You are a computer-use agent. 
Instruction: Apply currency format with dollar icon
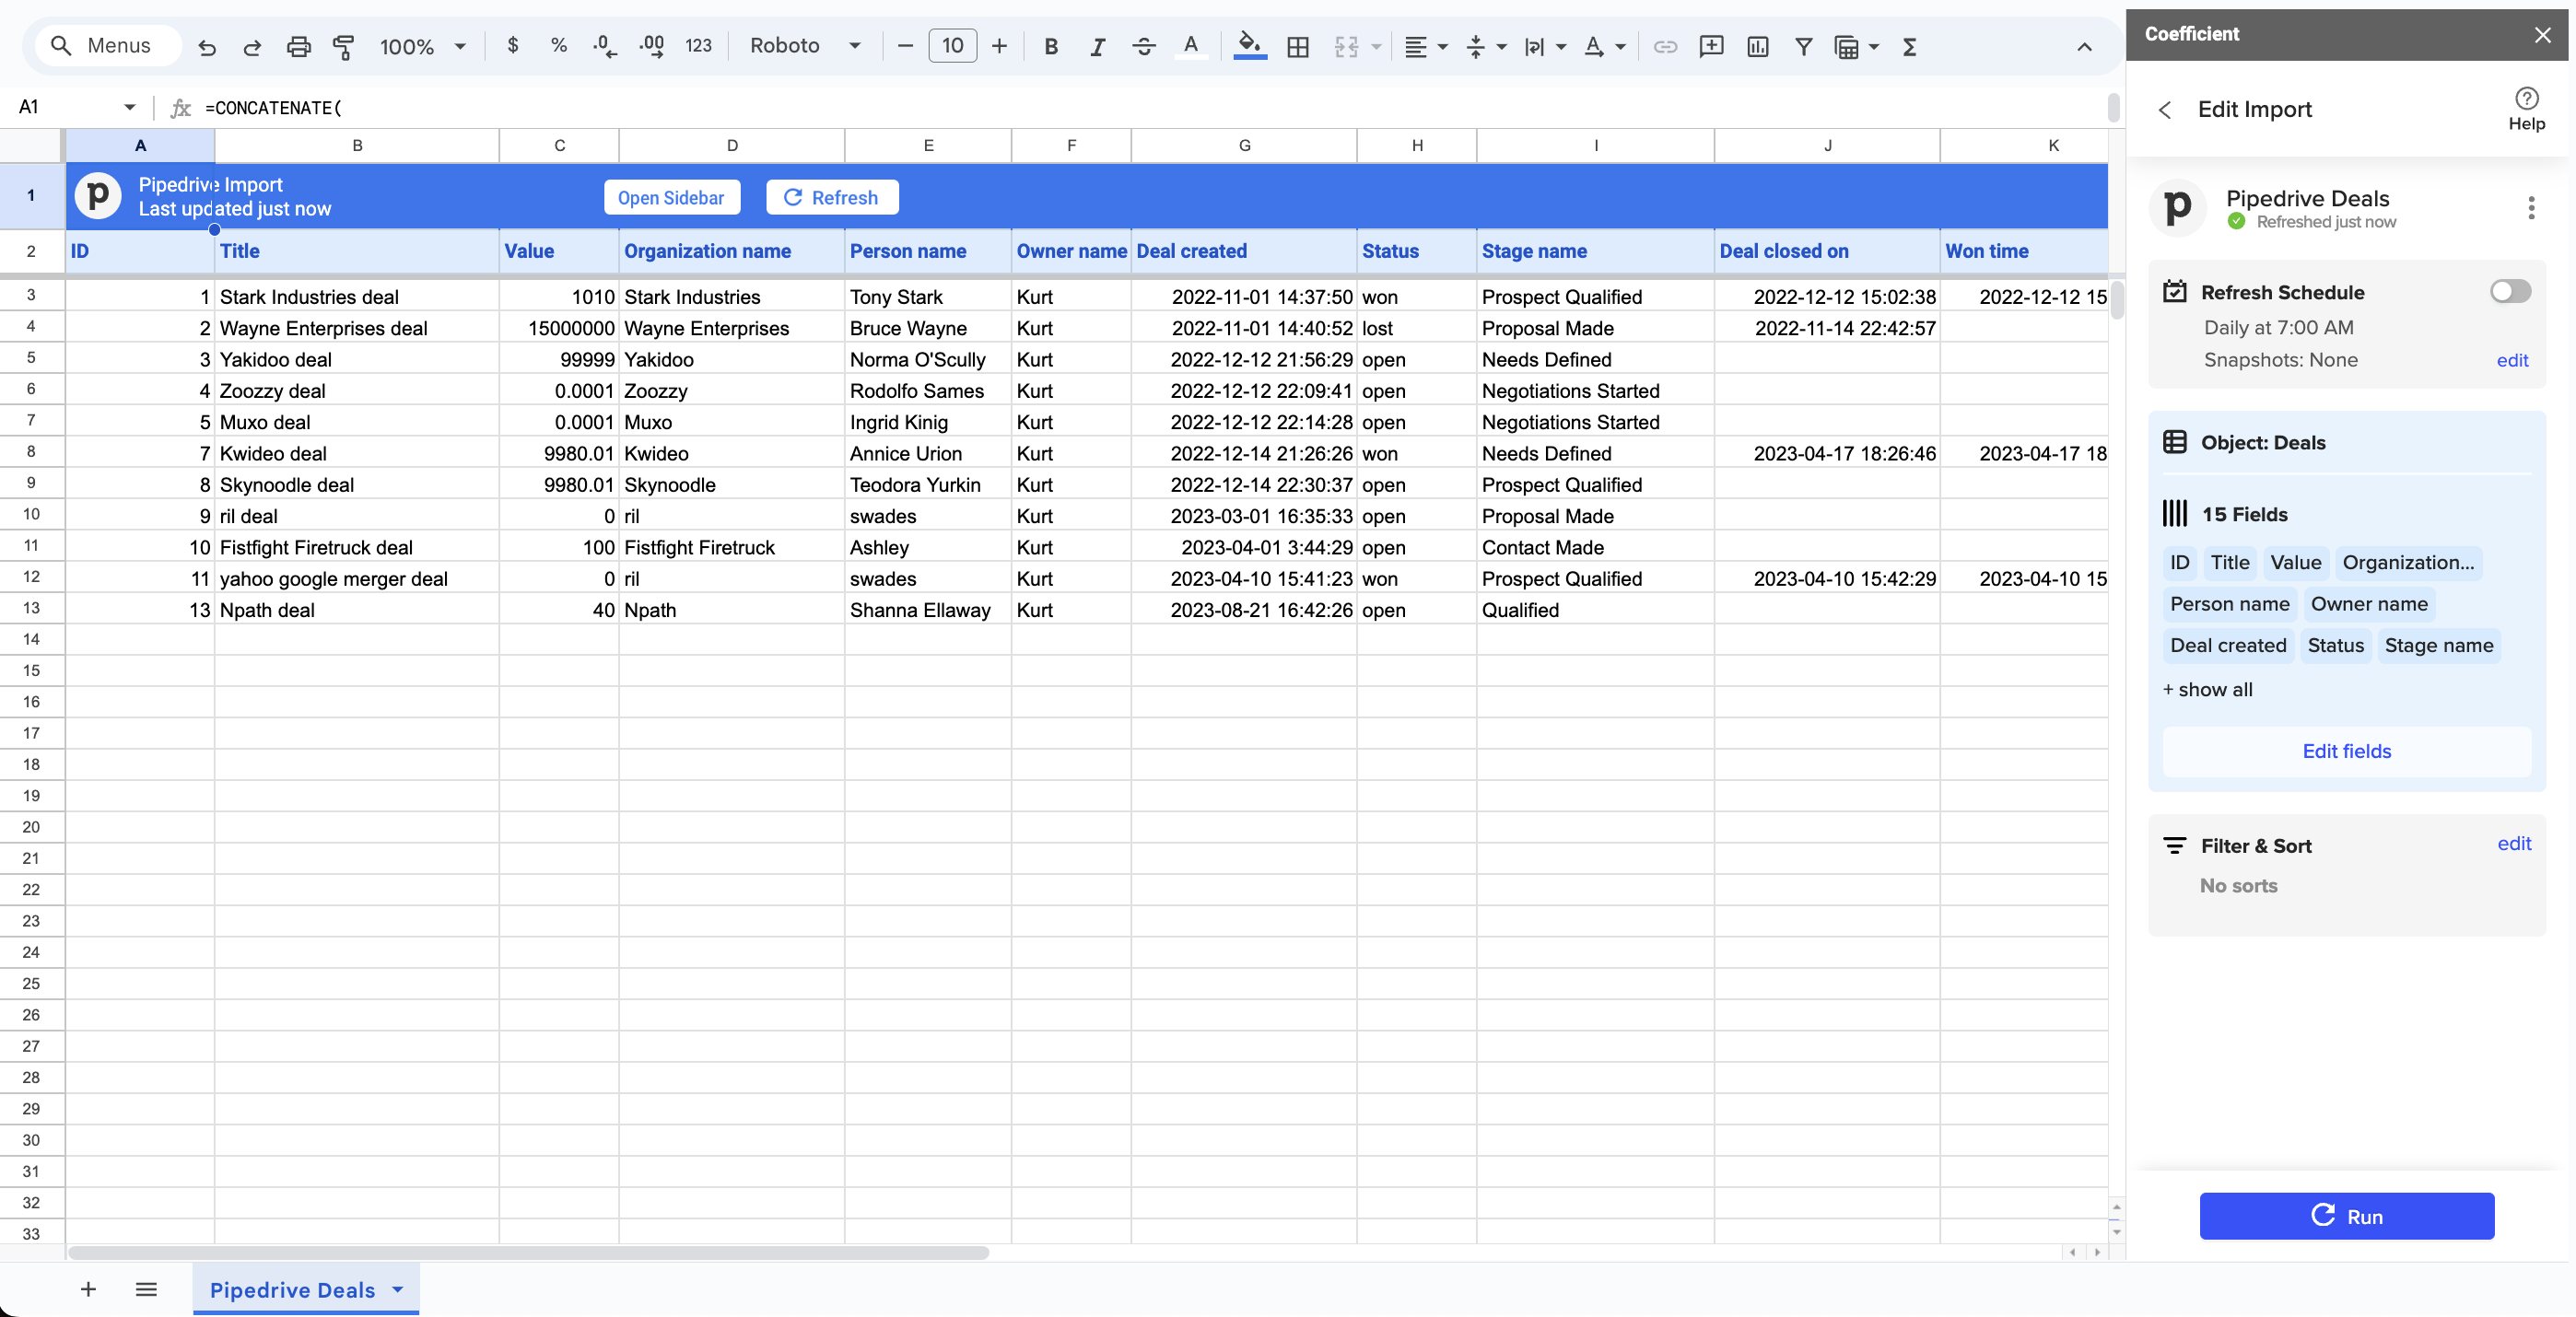tap(513, 46)
